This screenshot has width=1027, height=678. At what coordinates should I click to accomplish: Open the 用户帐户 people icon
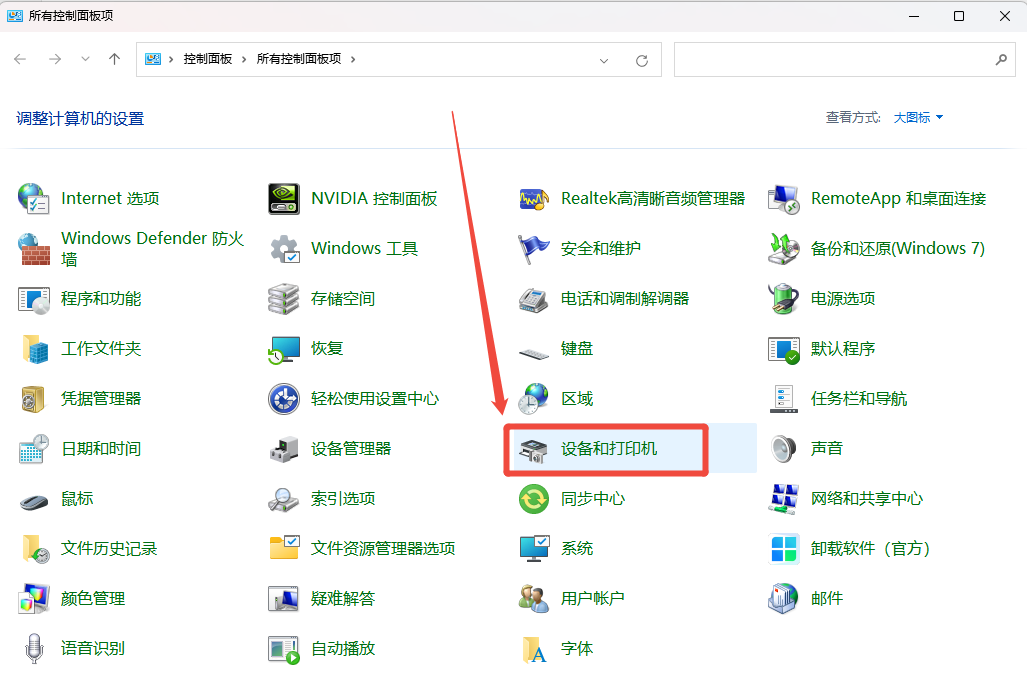534,599
